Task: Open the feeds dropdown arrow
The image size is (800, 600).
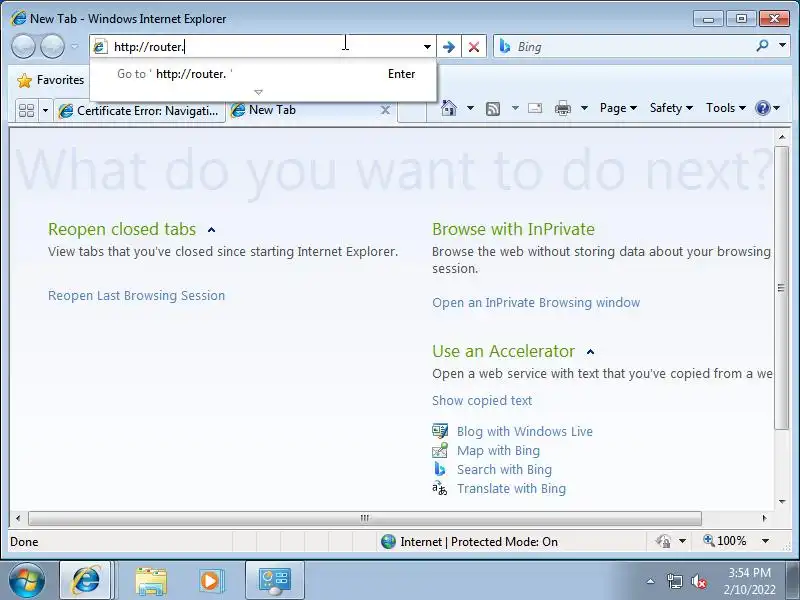Action: (515, 108)
